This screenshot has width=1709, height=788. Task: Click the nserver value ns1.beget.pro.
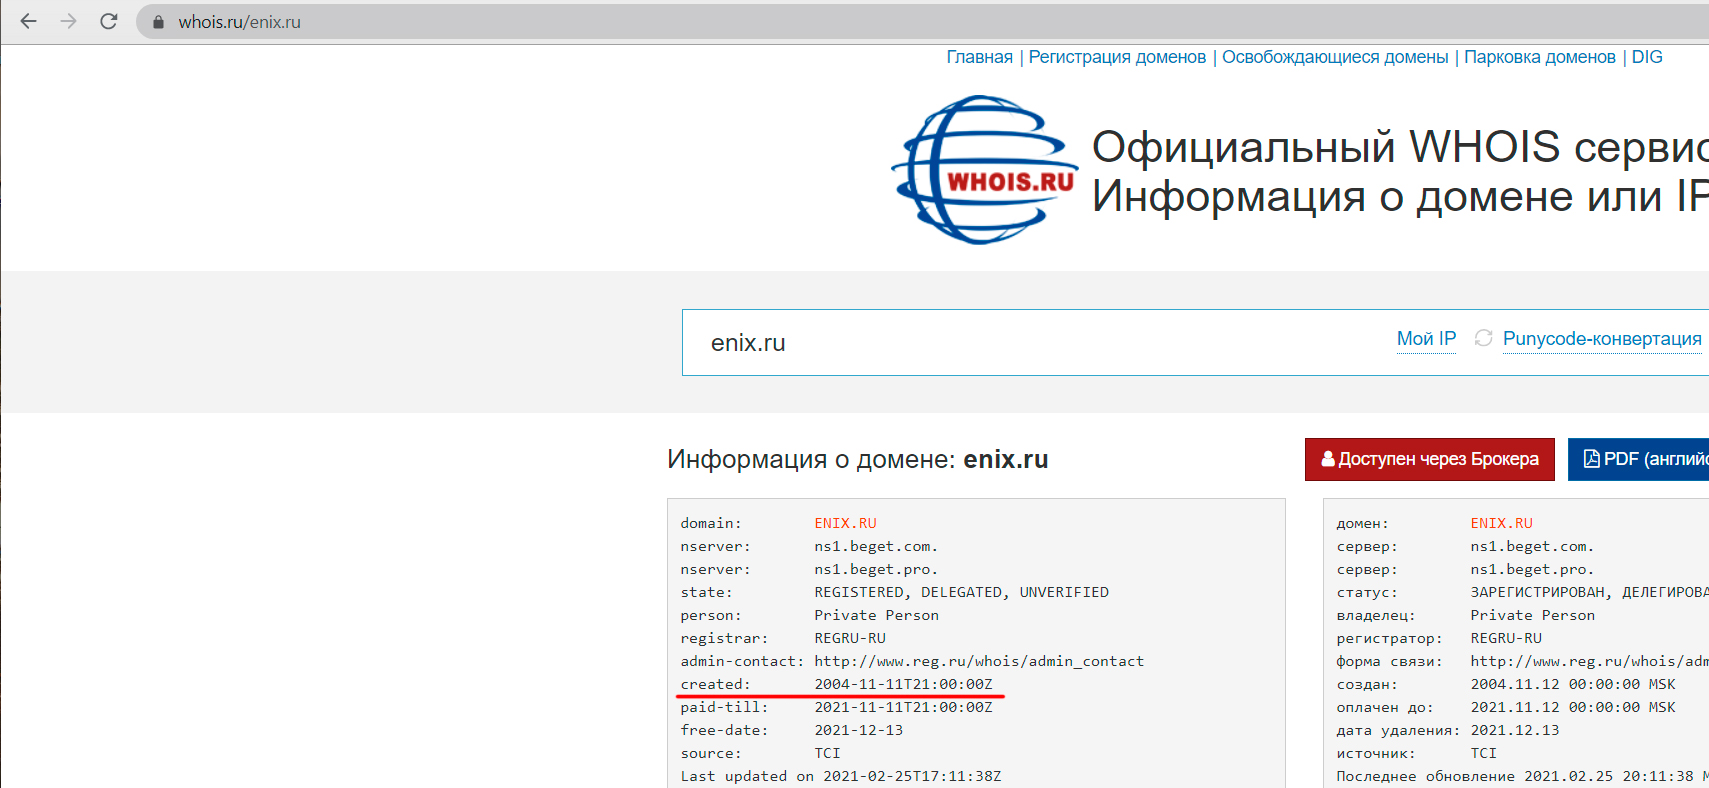click(x=876, y=569)
